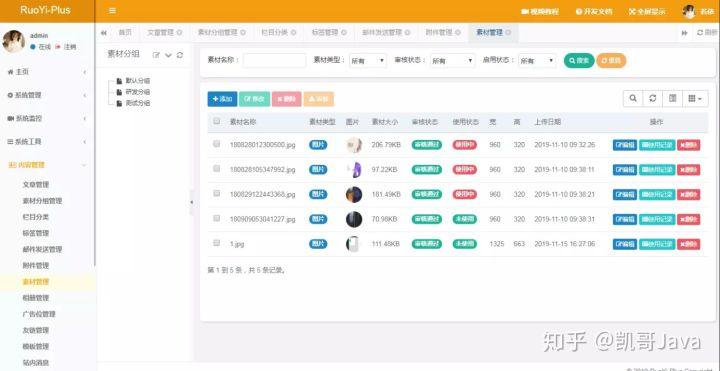Click the red 删除 delete button in toolbar

click(x=287, y=99)
